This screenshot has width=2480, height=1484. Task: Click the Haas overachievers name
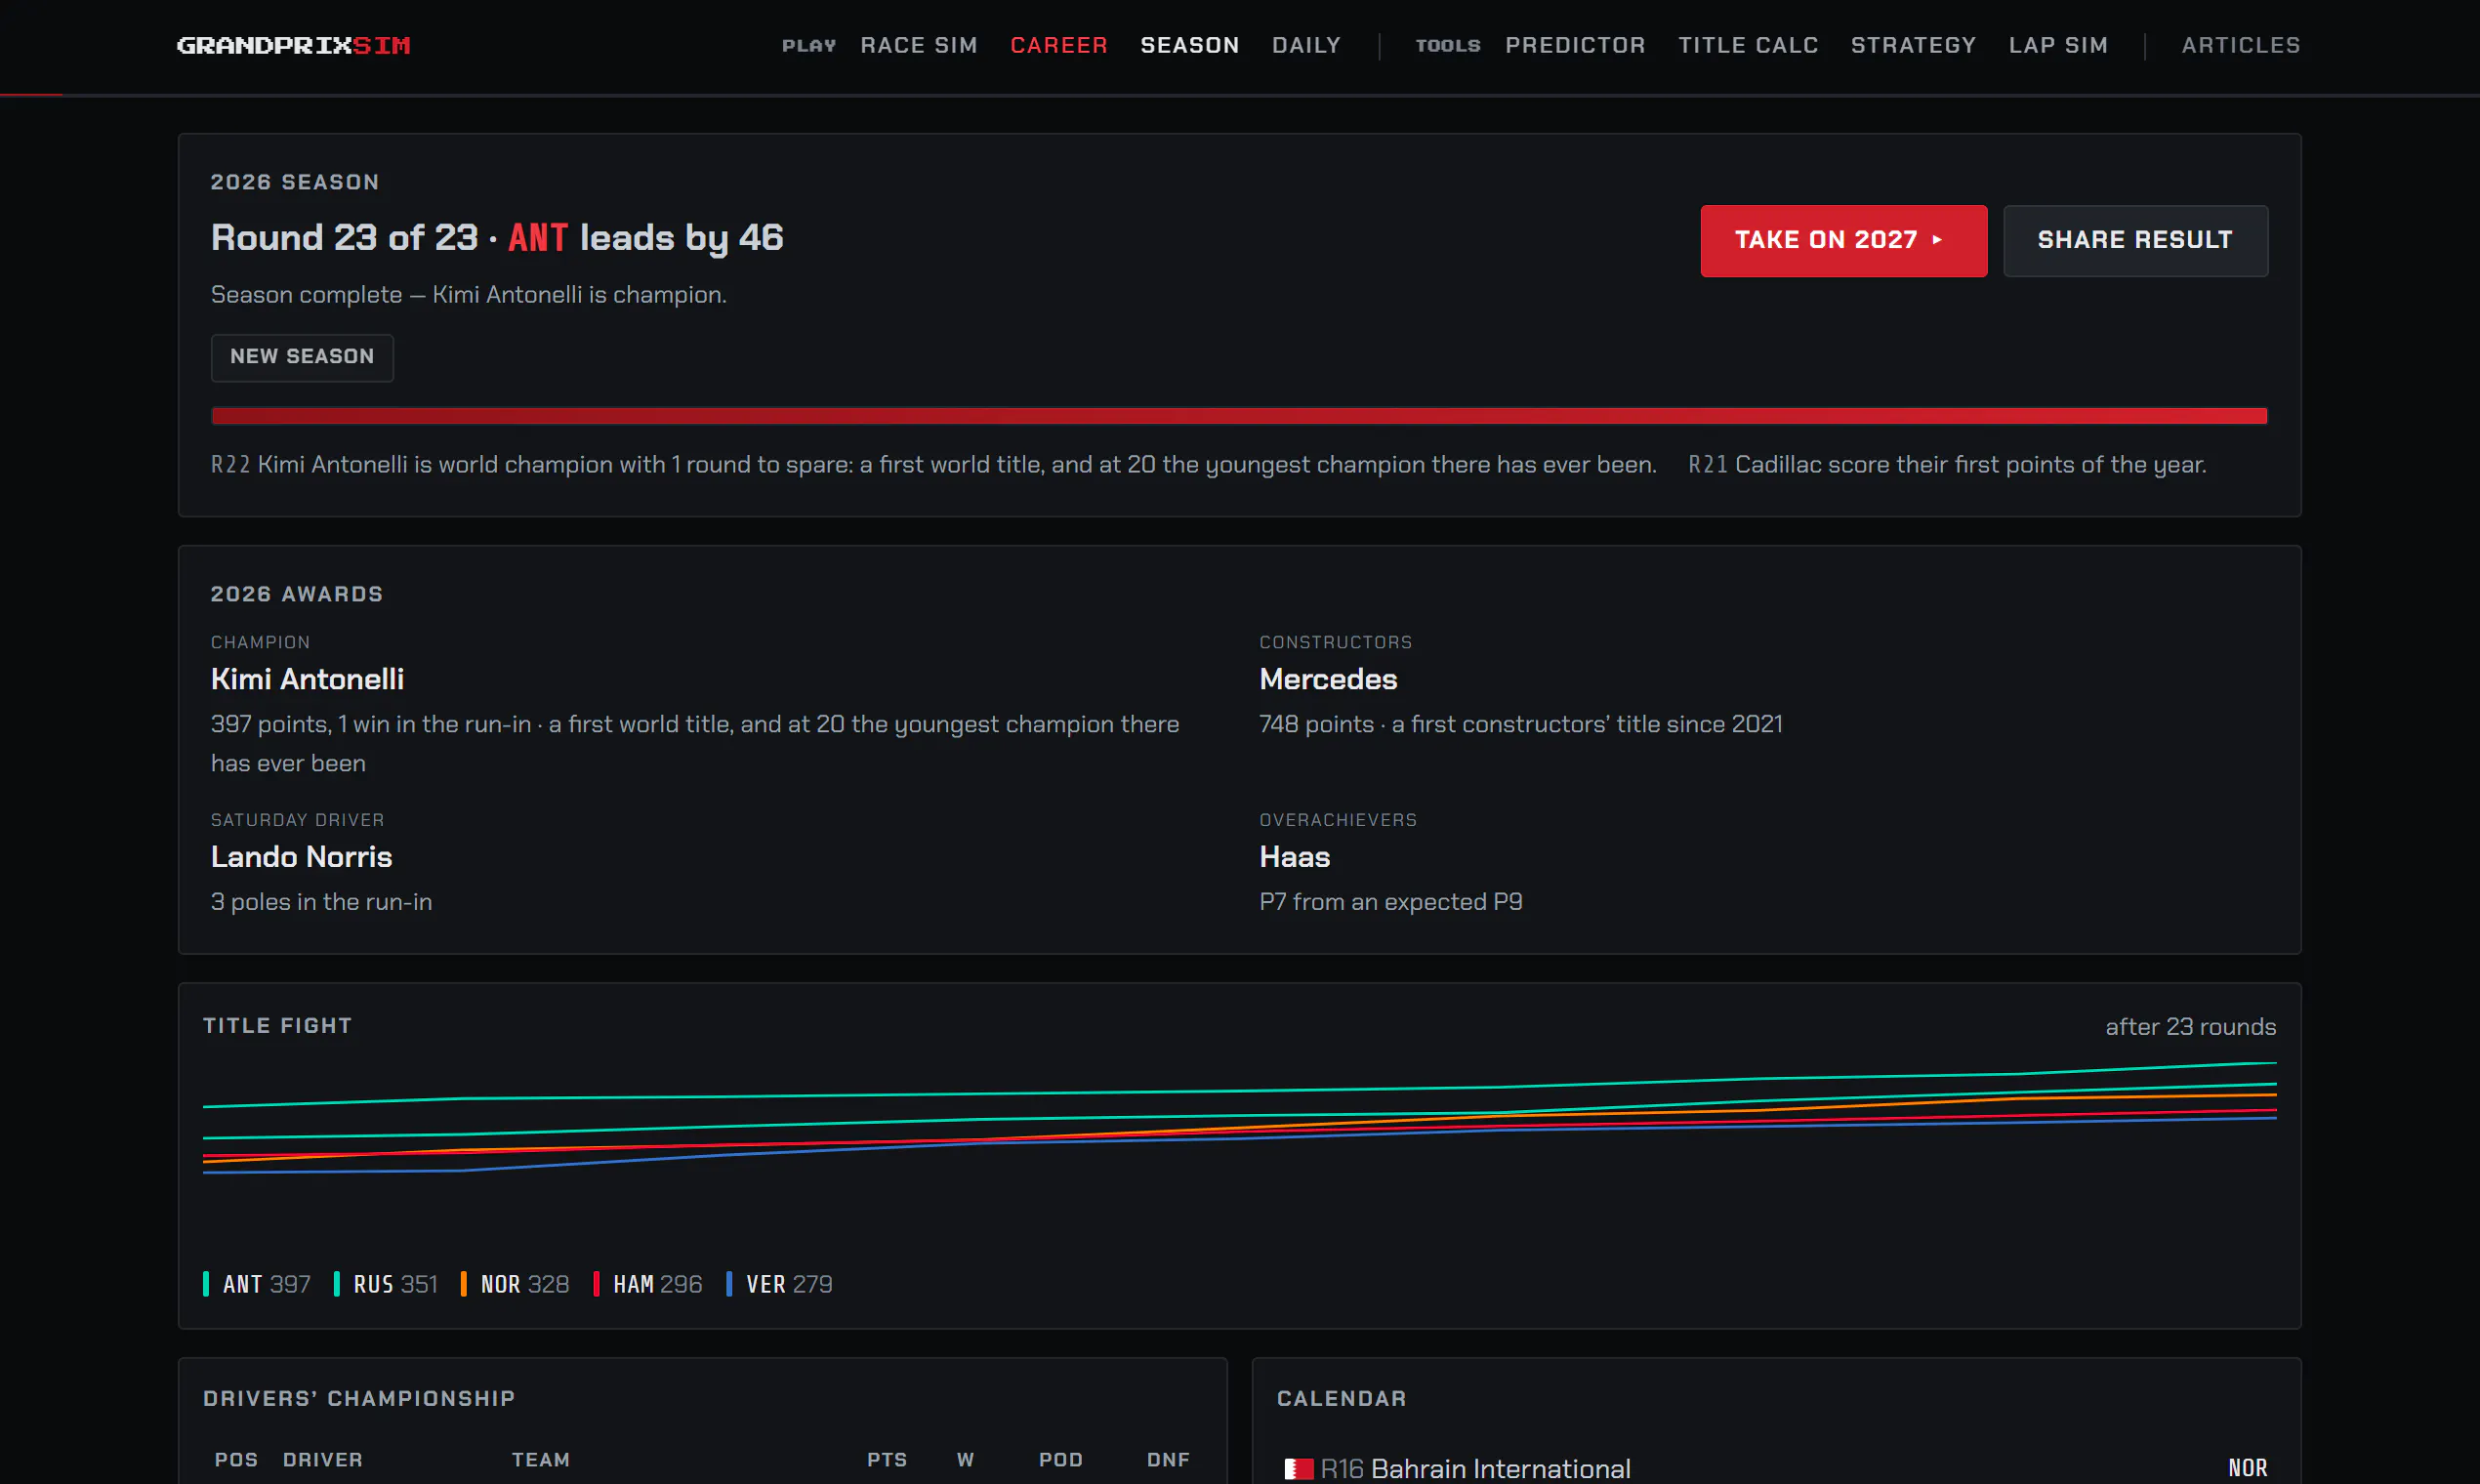pyautogui.click(x=1294, y=857)
